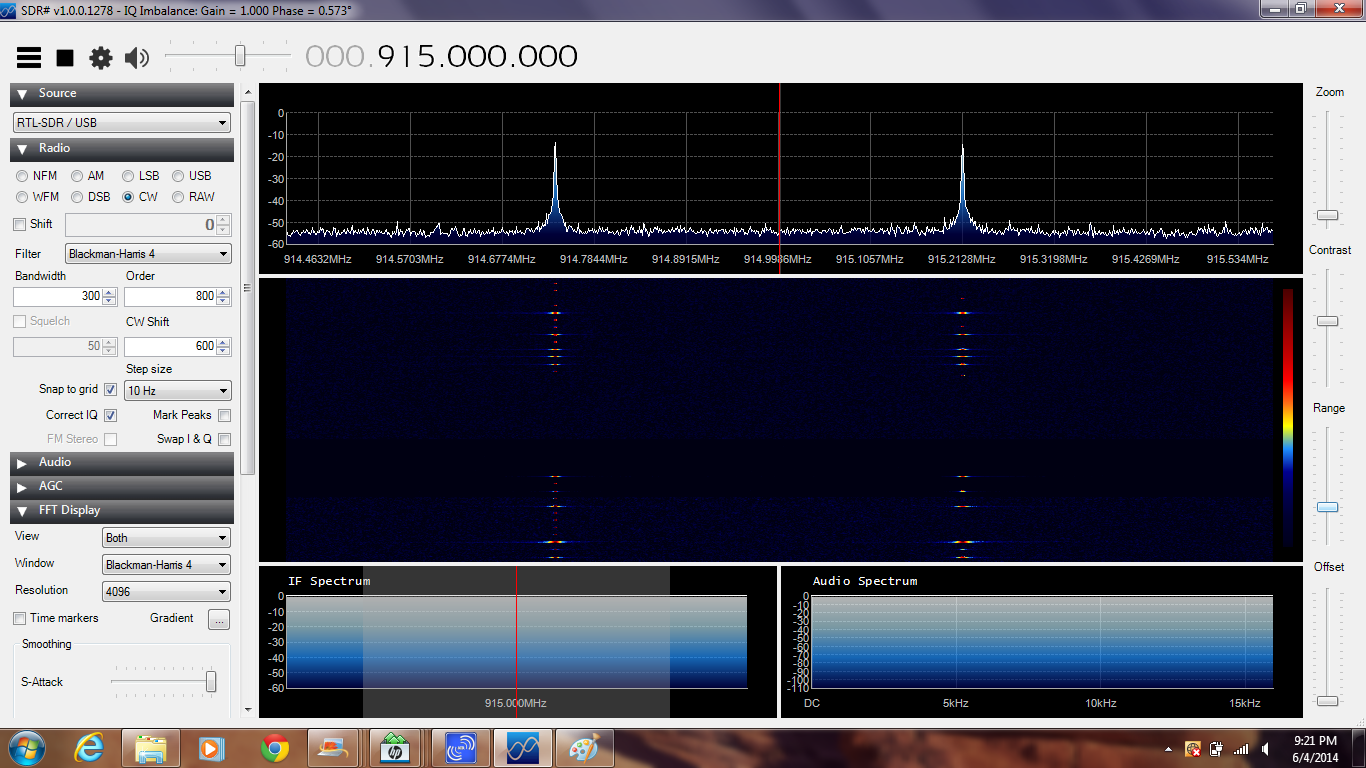Open Windows Explorer folder icon in taskbar
The width and height of the screenshot is (1366, 768).
[151, 747]
